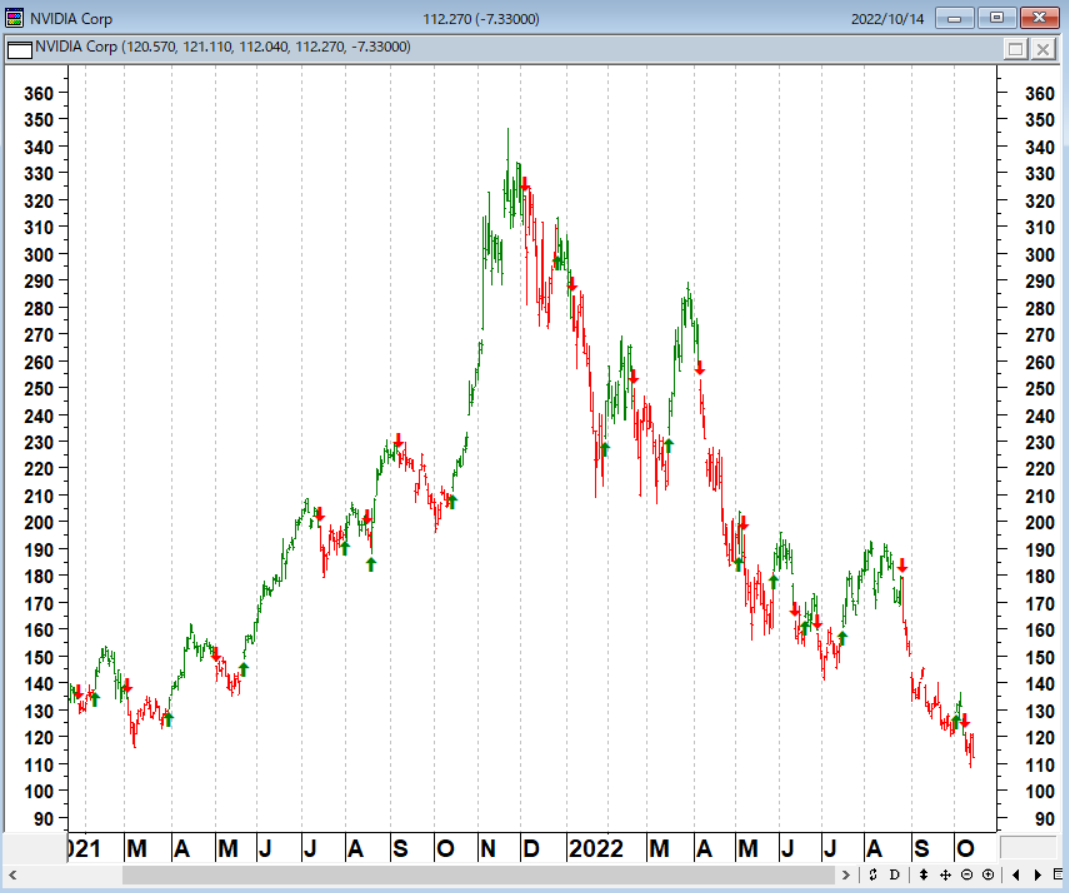Close the inner NVIDIA Corp chart pane
Screen dimensions: 1069x893
(1043, 49)
